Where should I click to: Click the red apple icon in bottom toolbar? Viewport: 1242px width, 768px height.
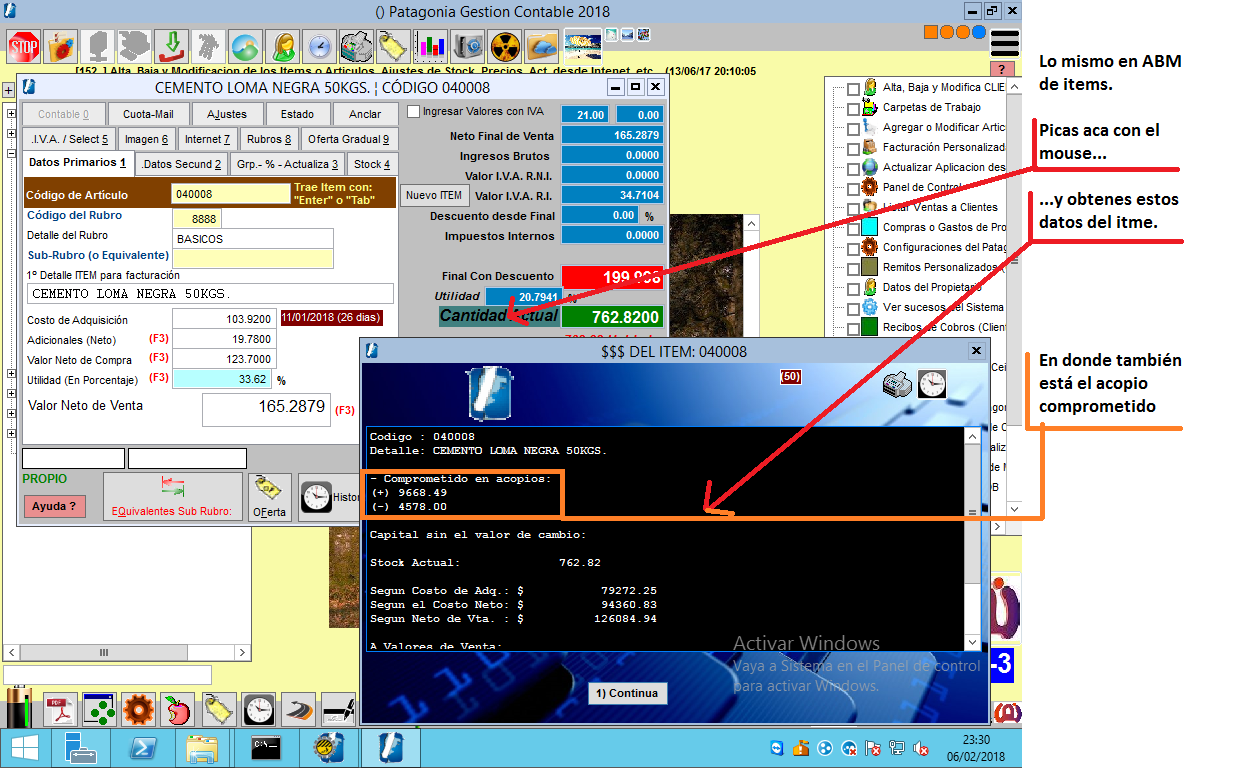pyautogui.click(x=178, y=709)
